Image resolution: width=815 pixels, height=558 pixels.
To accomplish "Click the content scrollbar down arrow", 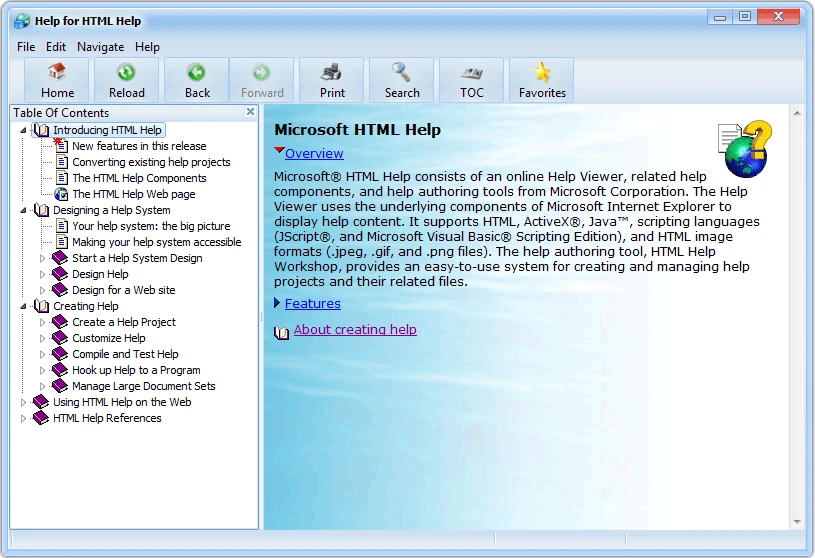I will coord(797,521).
